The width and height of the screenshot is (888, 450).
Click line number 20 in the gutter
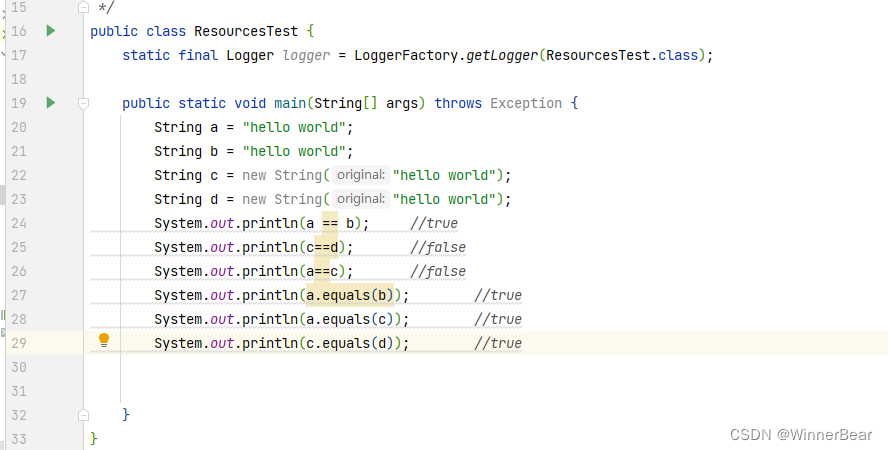[19, 127]
